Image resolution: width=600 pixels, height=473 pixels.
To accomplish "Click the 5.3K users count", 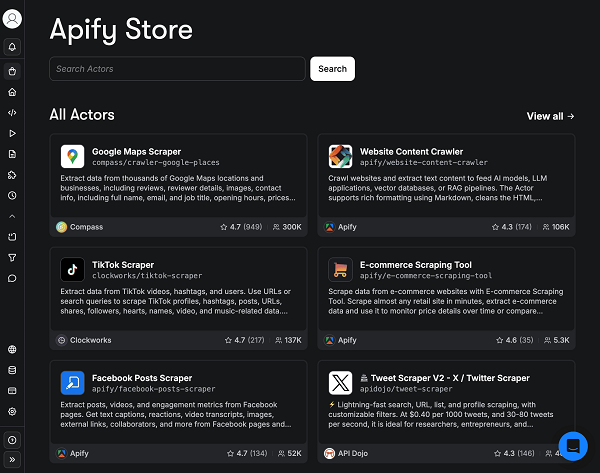I will (557, 340).
